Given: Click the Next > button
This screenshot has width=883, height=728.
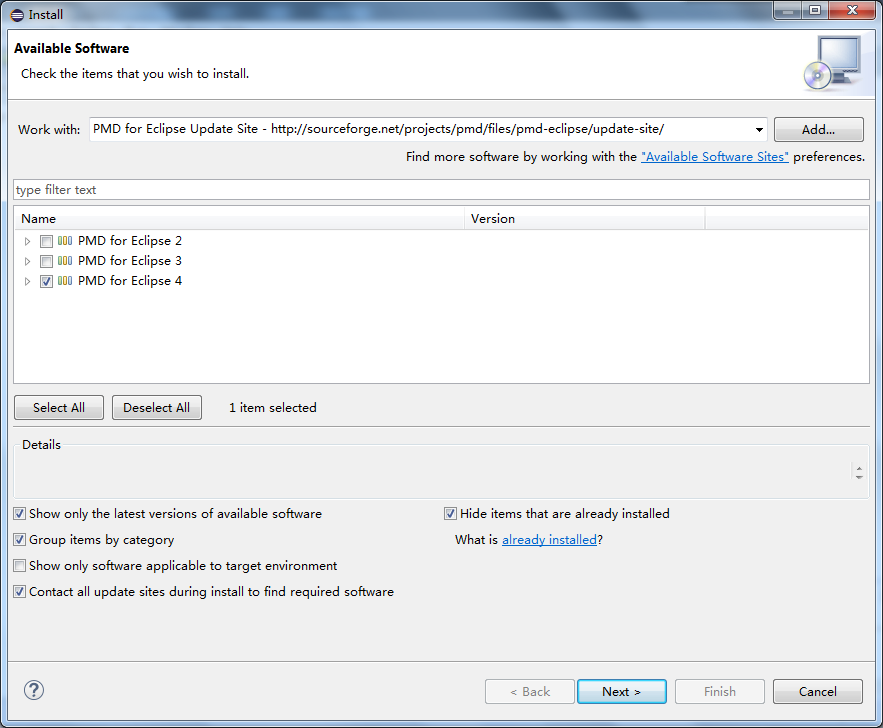Looking at the screenshot, I should [x=622, y=691].
